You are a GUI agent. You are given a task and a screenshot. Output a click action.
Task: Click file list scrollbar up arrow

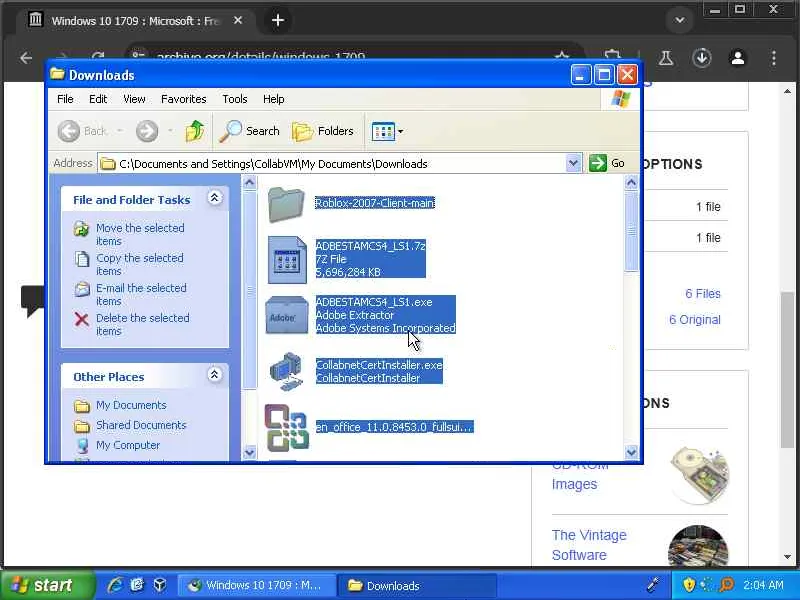pyautogui.click(x=631, y=182)
